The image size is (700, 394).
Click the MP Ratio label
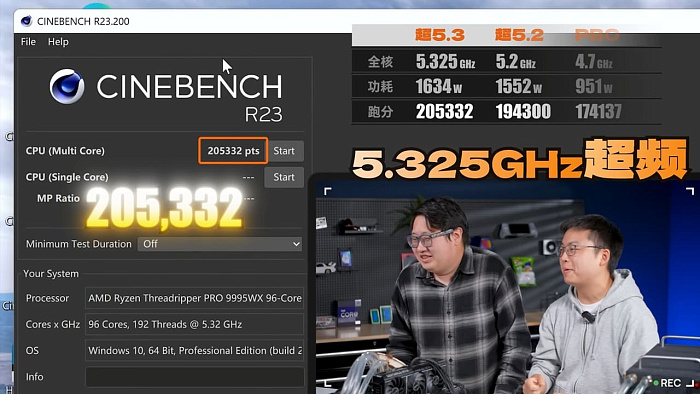tap(58, 198)
